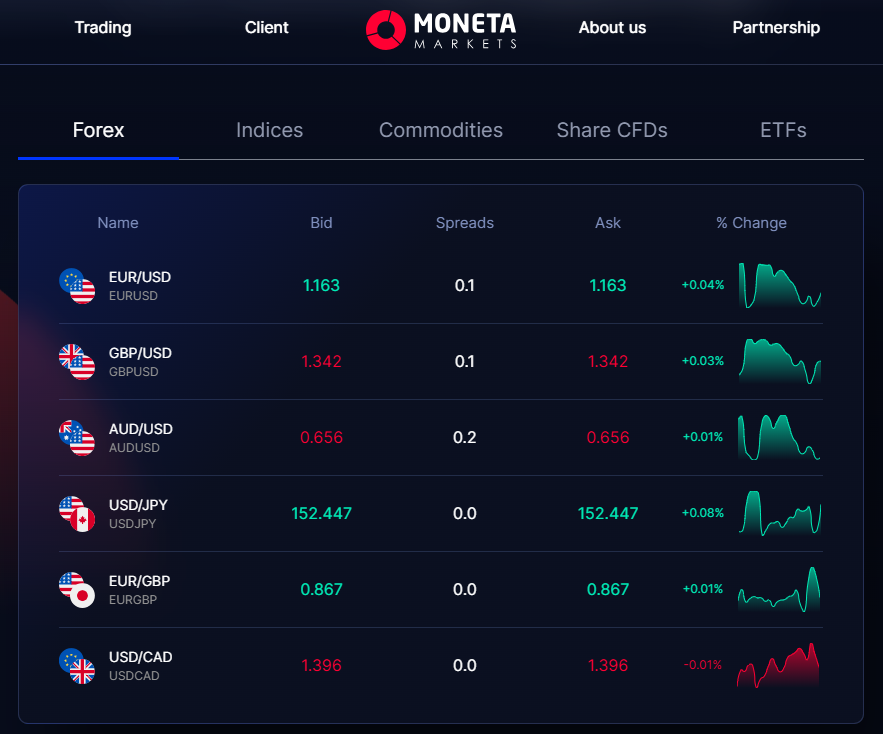Screen dimensions: 883x734
Task: Switch to the Commodities tab
Action: (440, 130)
